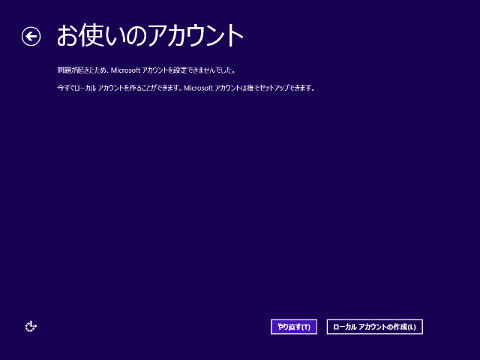The height and width of the screenshot is (360, 480).
Task: Choose the outlined local account creation button
Action: coord(375,327)
